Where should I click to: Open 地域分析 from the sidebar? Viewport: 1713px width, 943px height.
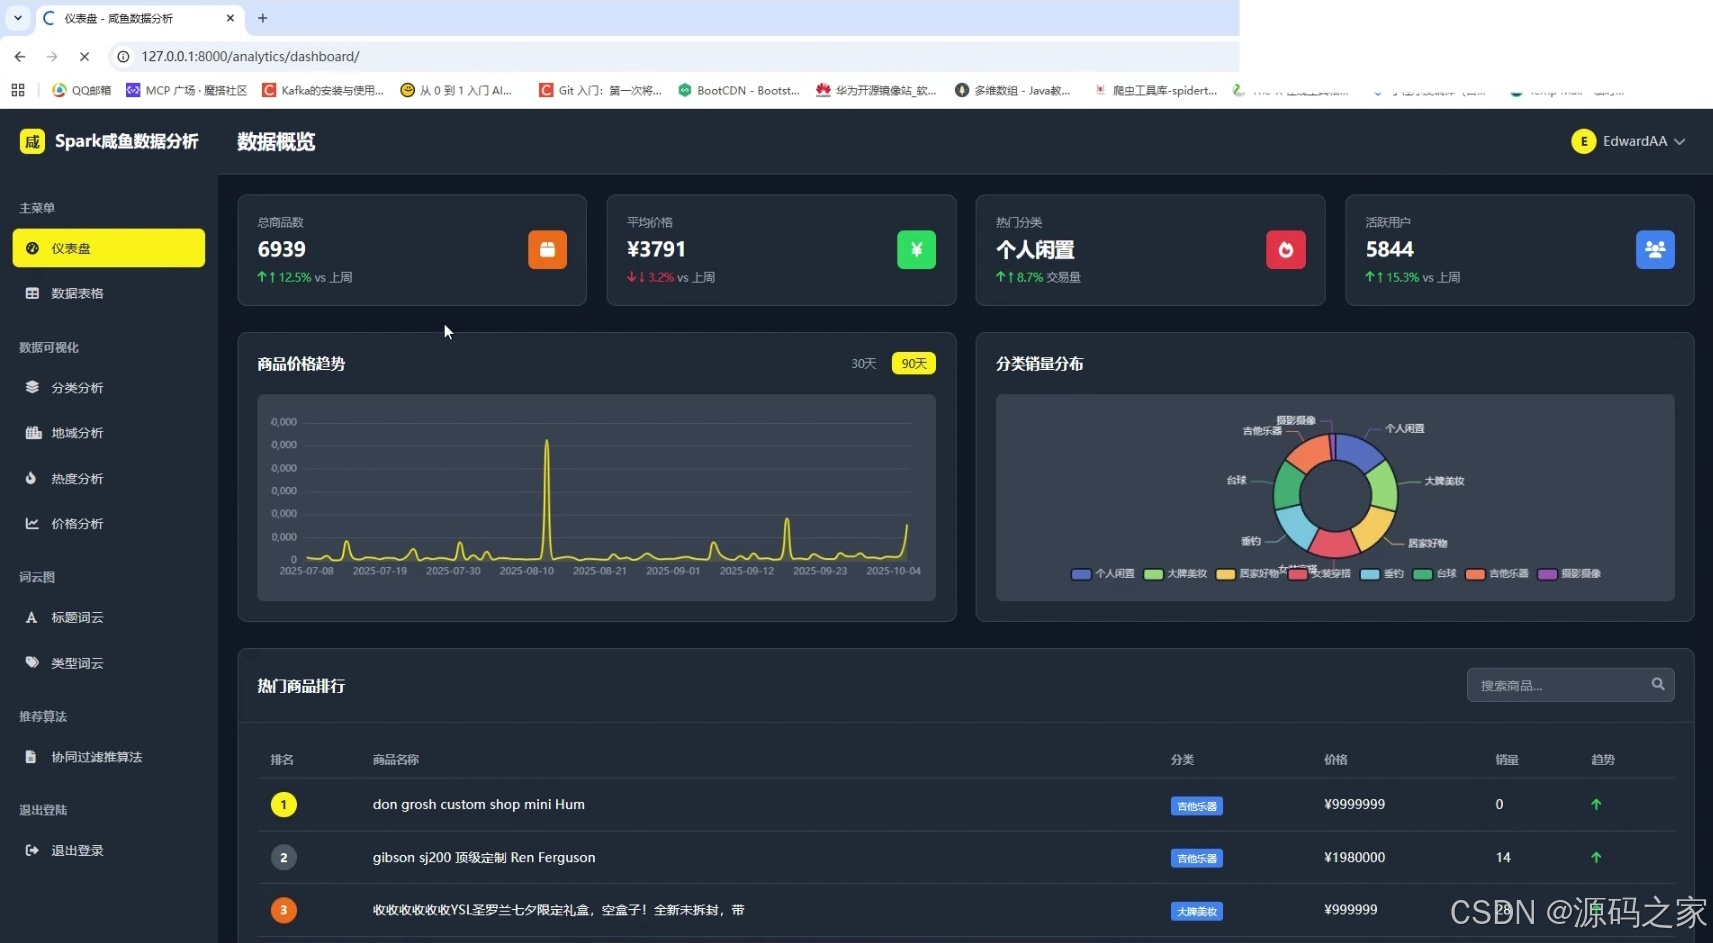coord(108,433)
